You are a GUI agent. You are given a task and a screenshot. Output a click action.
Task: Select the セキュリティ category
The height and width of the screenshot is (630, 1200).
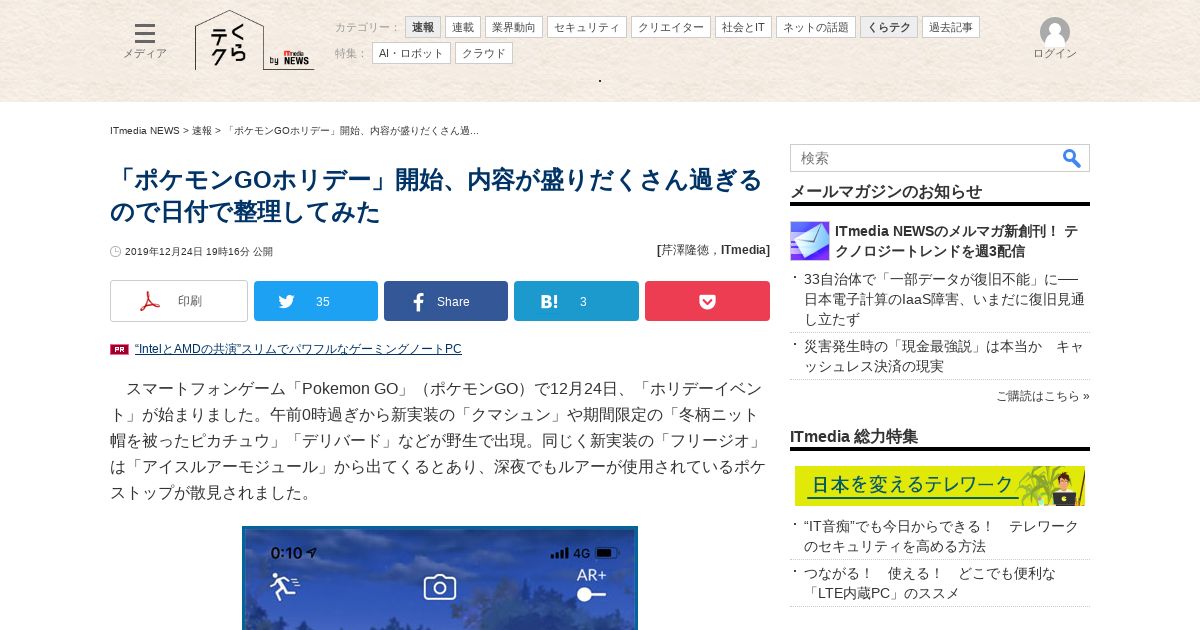587,27
